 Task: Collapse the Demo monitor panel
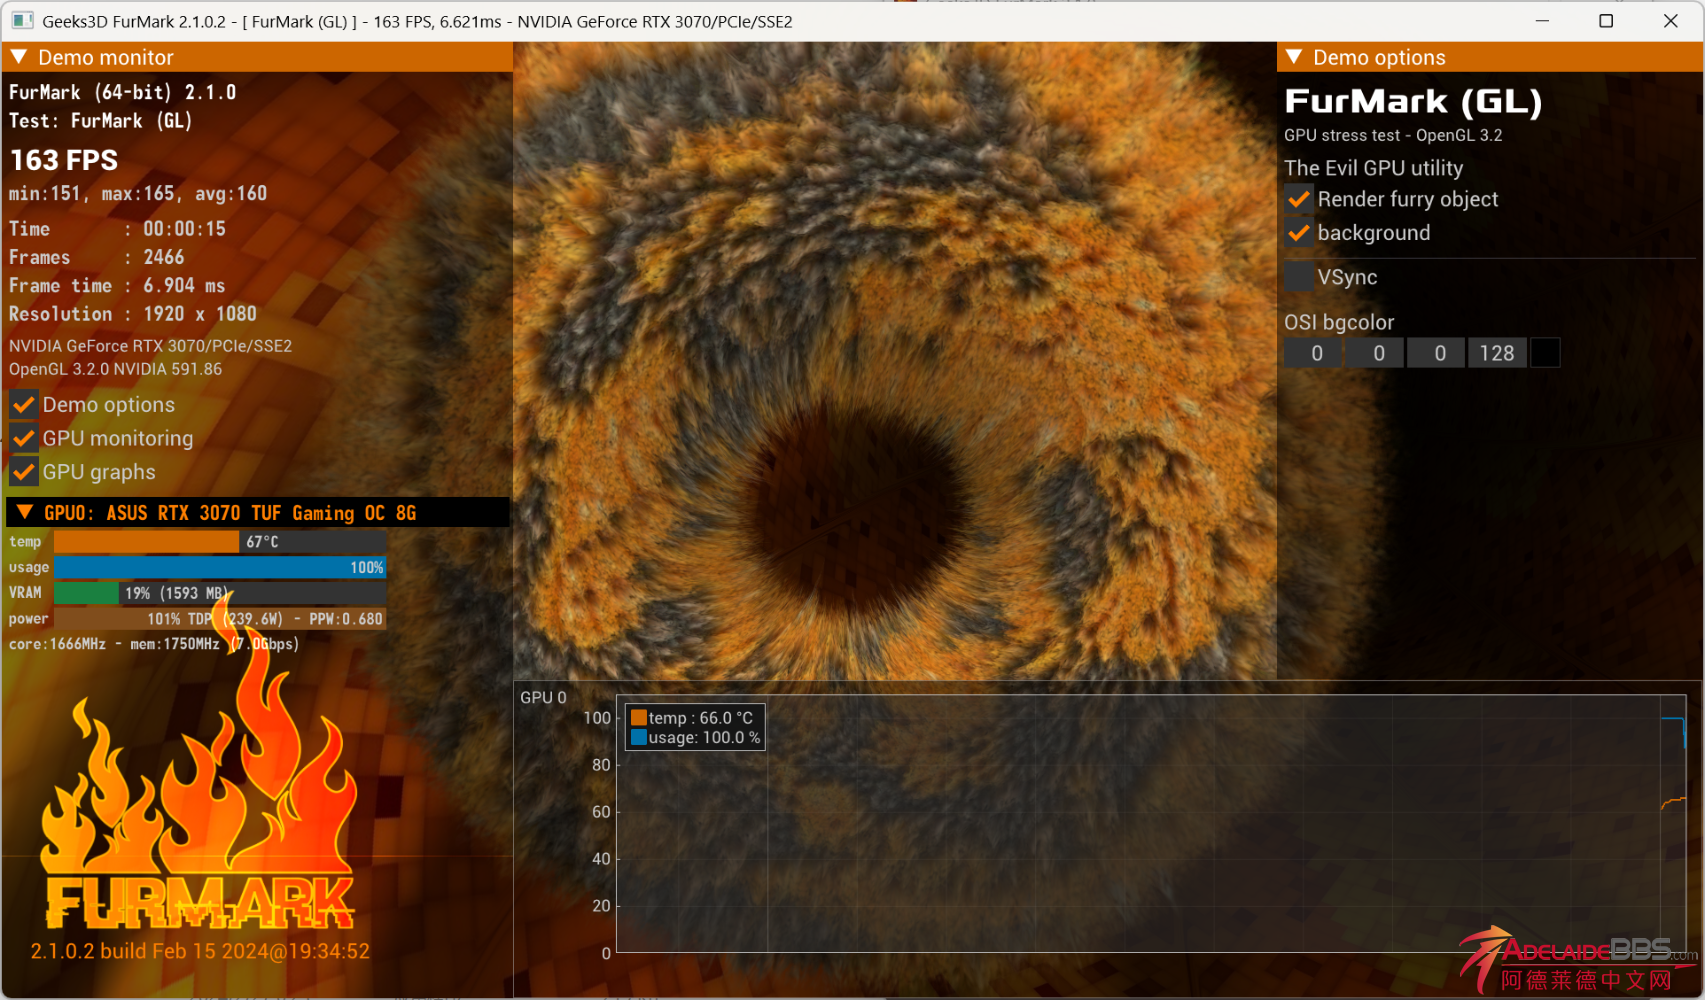pyautogui.click(x=19, y=58)
